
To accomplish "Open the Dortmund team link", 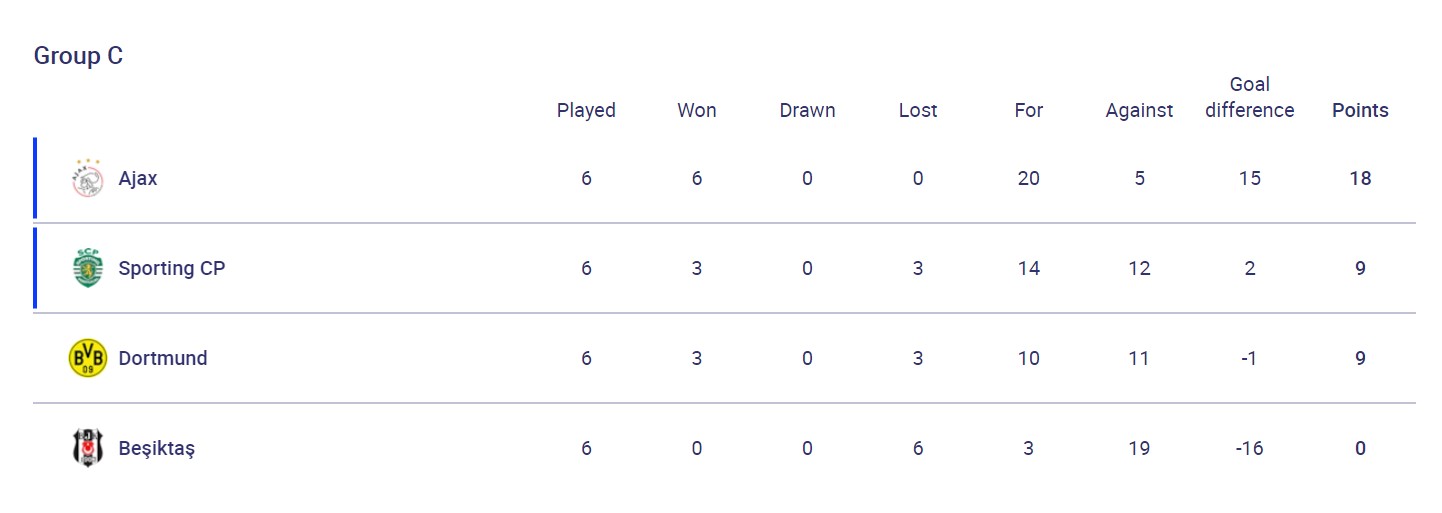I will [x=162, y=358].
